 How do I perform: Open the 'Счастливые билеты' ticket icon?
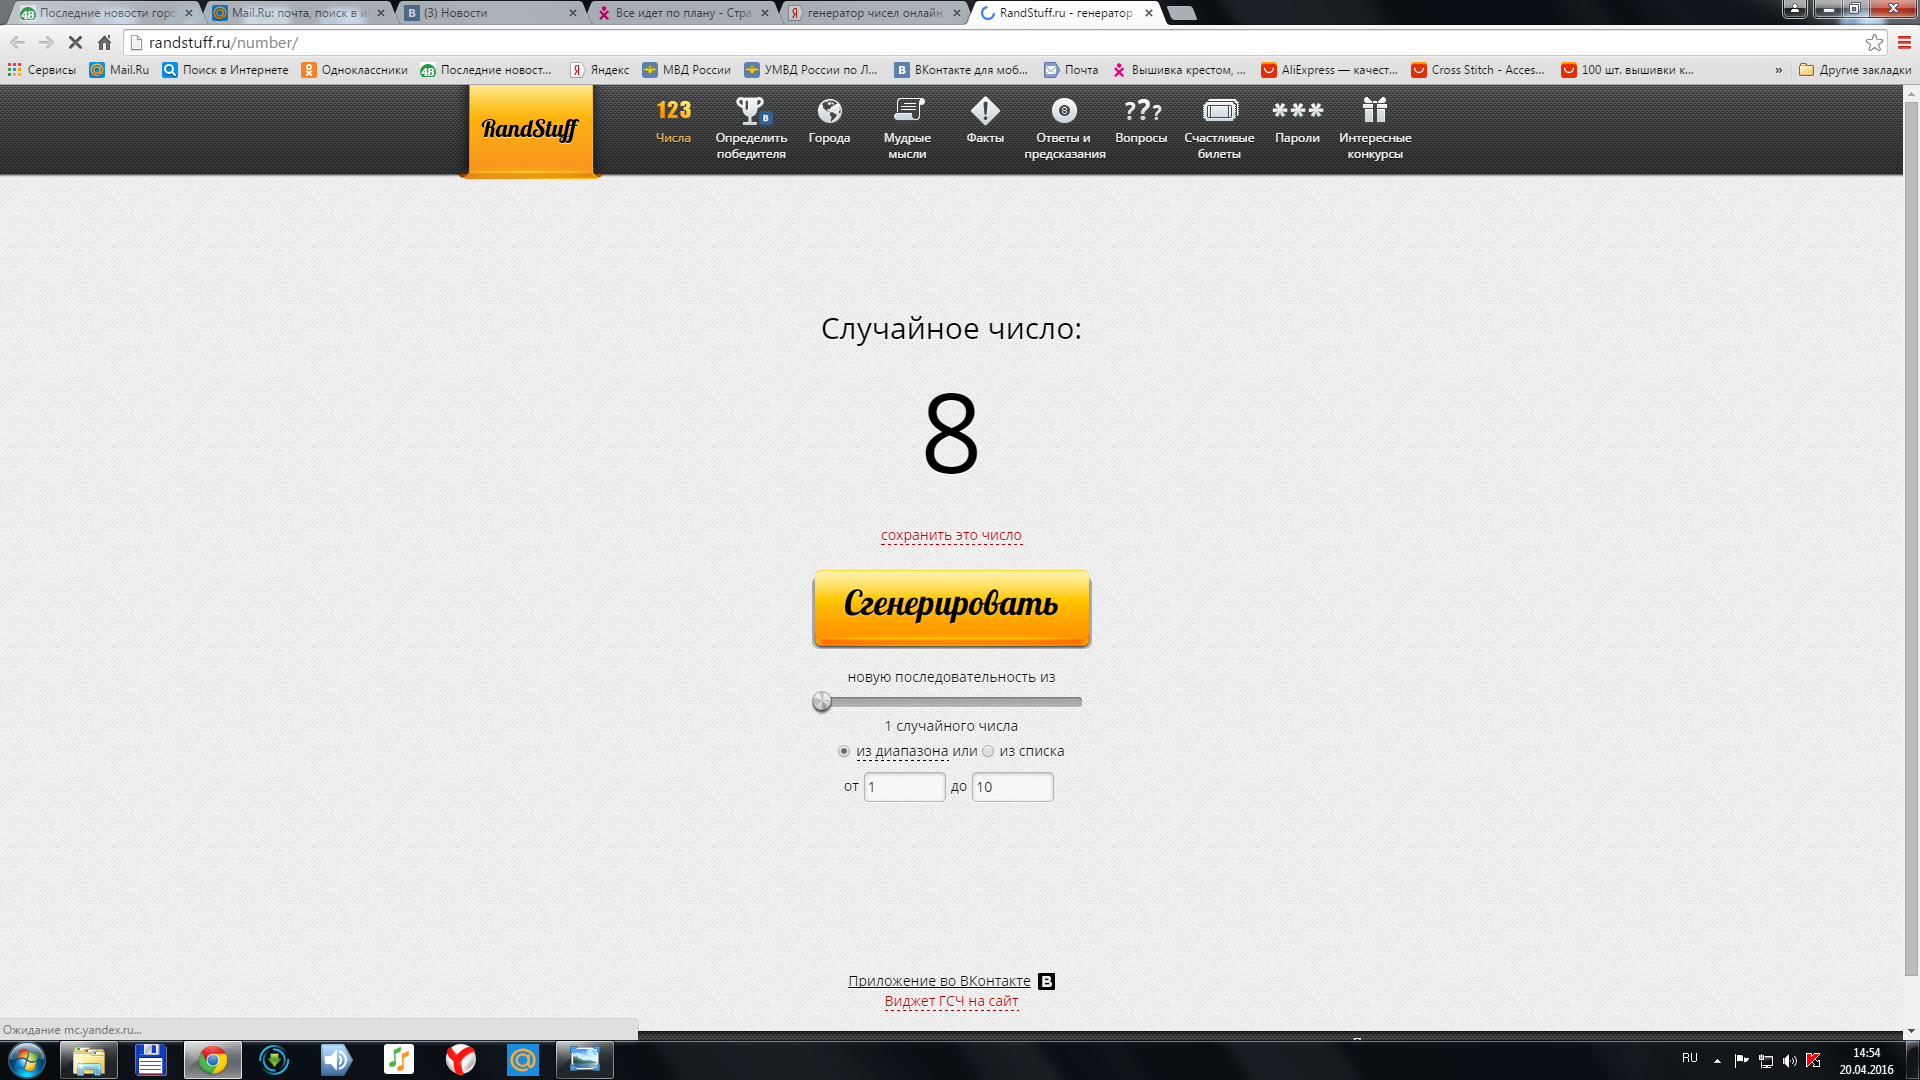pyautogui.click(x=1220, y=111)
